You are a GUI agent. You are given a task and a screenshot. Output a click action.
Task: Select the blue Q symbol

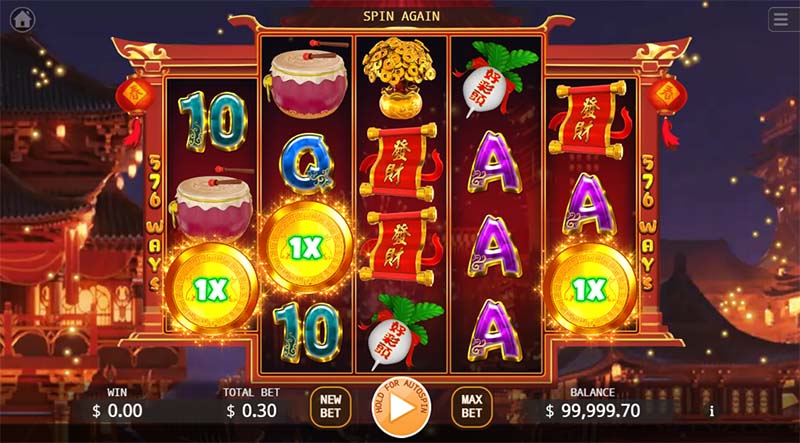[306, 163]
